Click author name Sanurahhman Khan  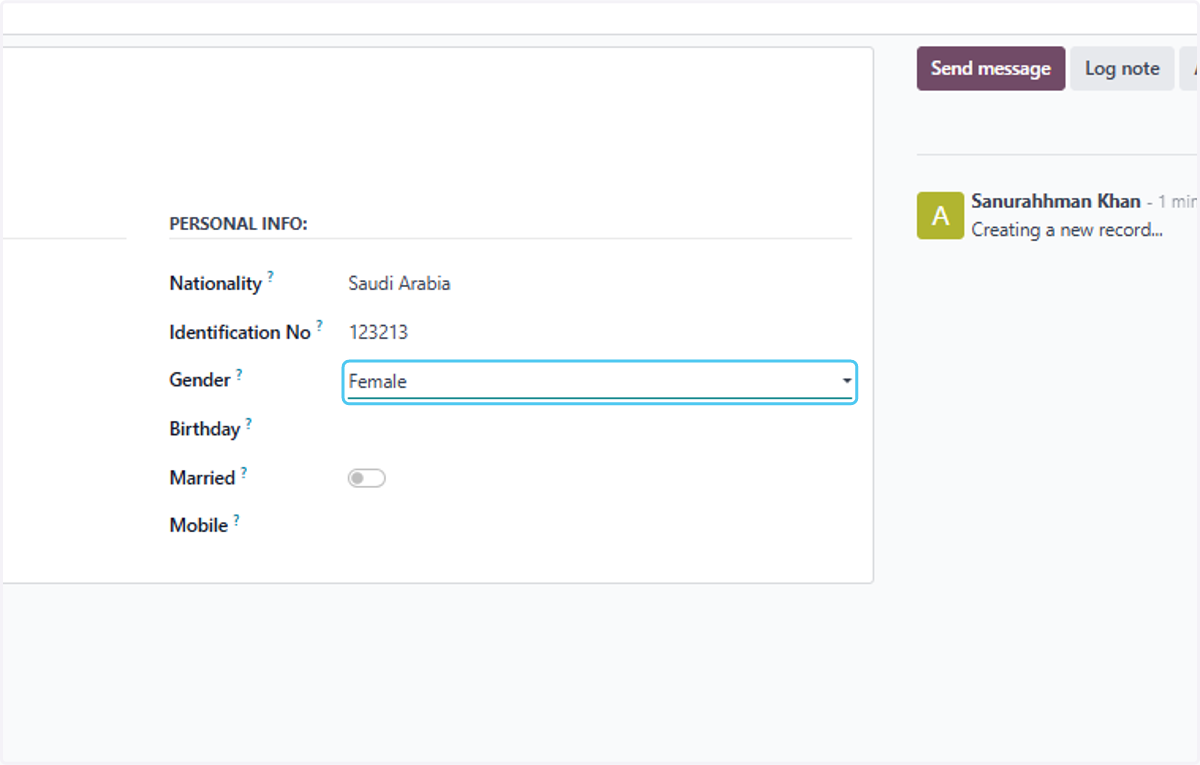pos(1056,202)
